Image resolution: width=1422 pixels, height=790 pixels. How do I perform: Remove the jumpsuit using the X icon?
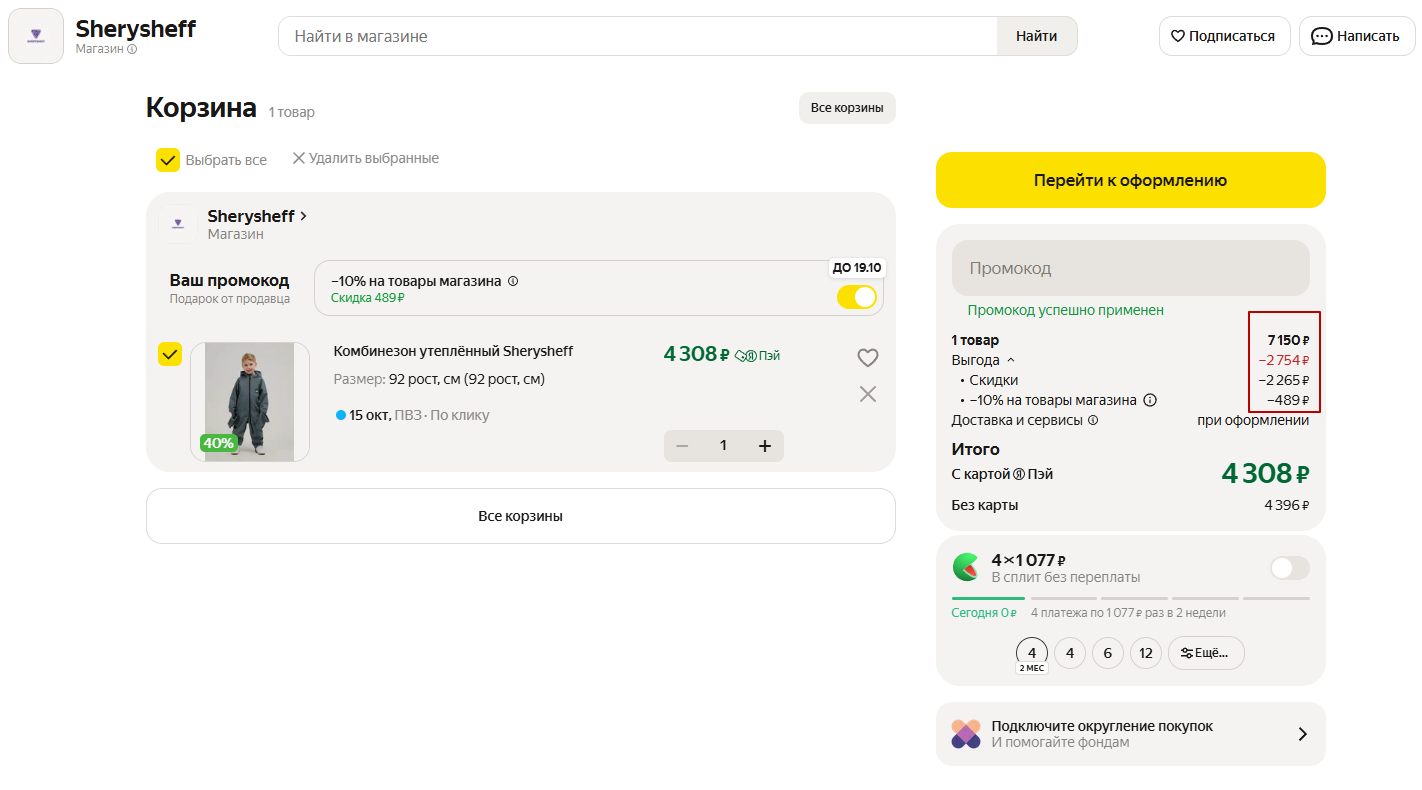click(x=867, y=394)
